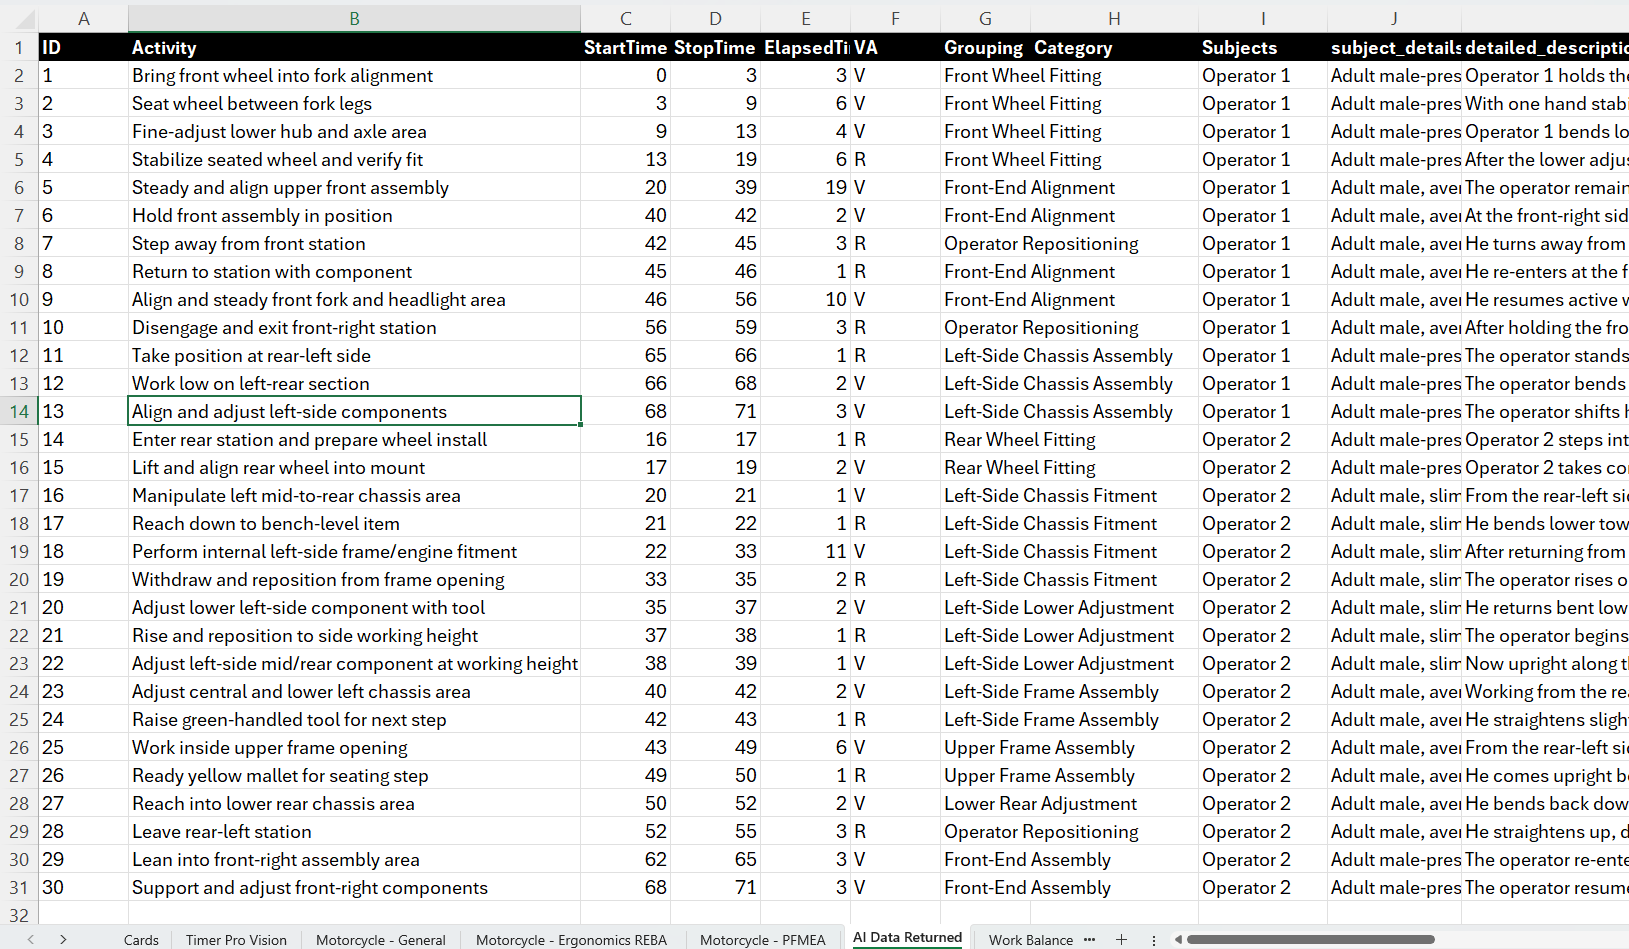Select cell 'Stabilize seated wheel and verify fit'
Screen dimensions: 1629x949
click(x=354, y=159)
